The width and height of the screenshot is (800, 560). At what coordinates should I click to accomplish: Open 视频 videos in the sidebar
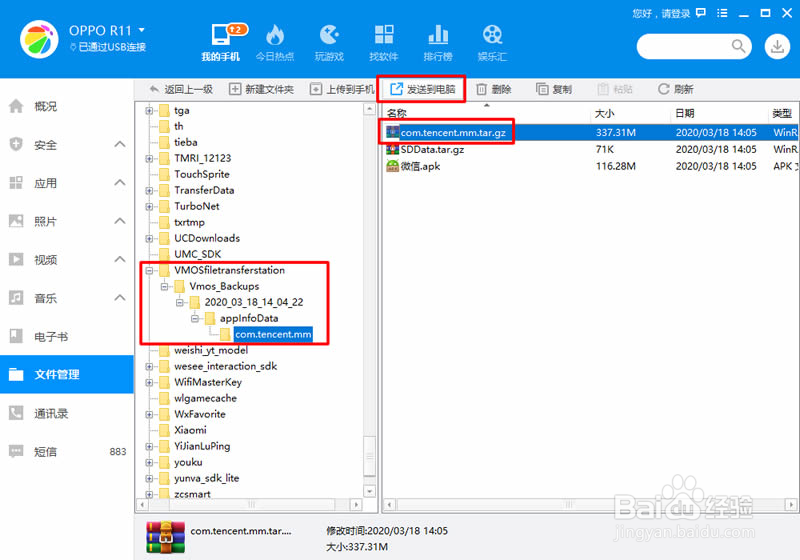66,260
